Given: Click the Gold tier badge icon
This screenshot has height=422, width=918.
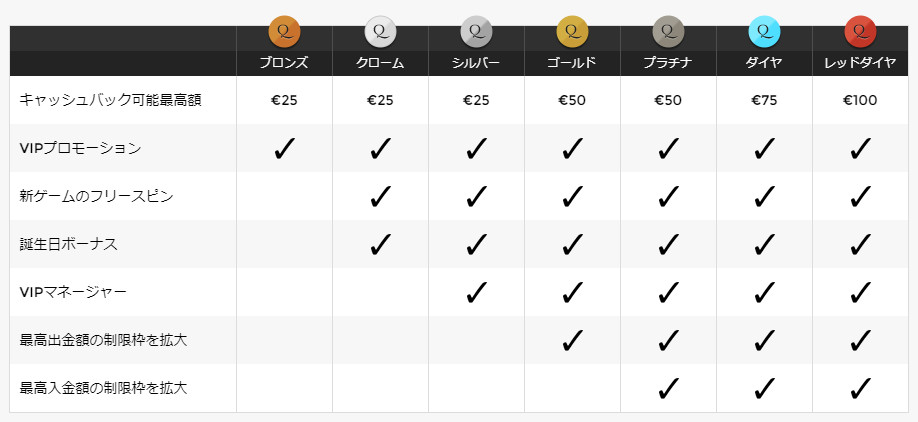Looking at the screenshot, I should tap(572, 31).
